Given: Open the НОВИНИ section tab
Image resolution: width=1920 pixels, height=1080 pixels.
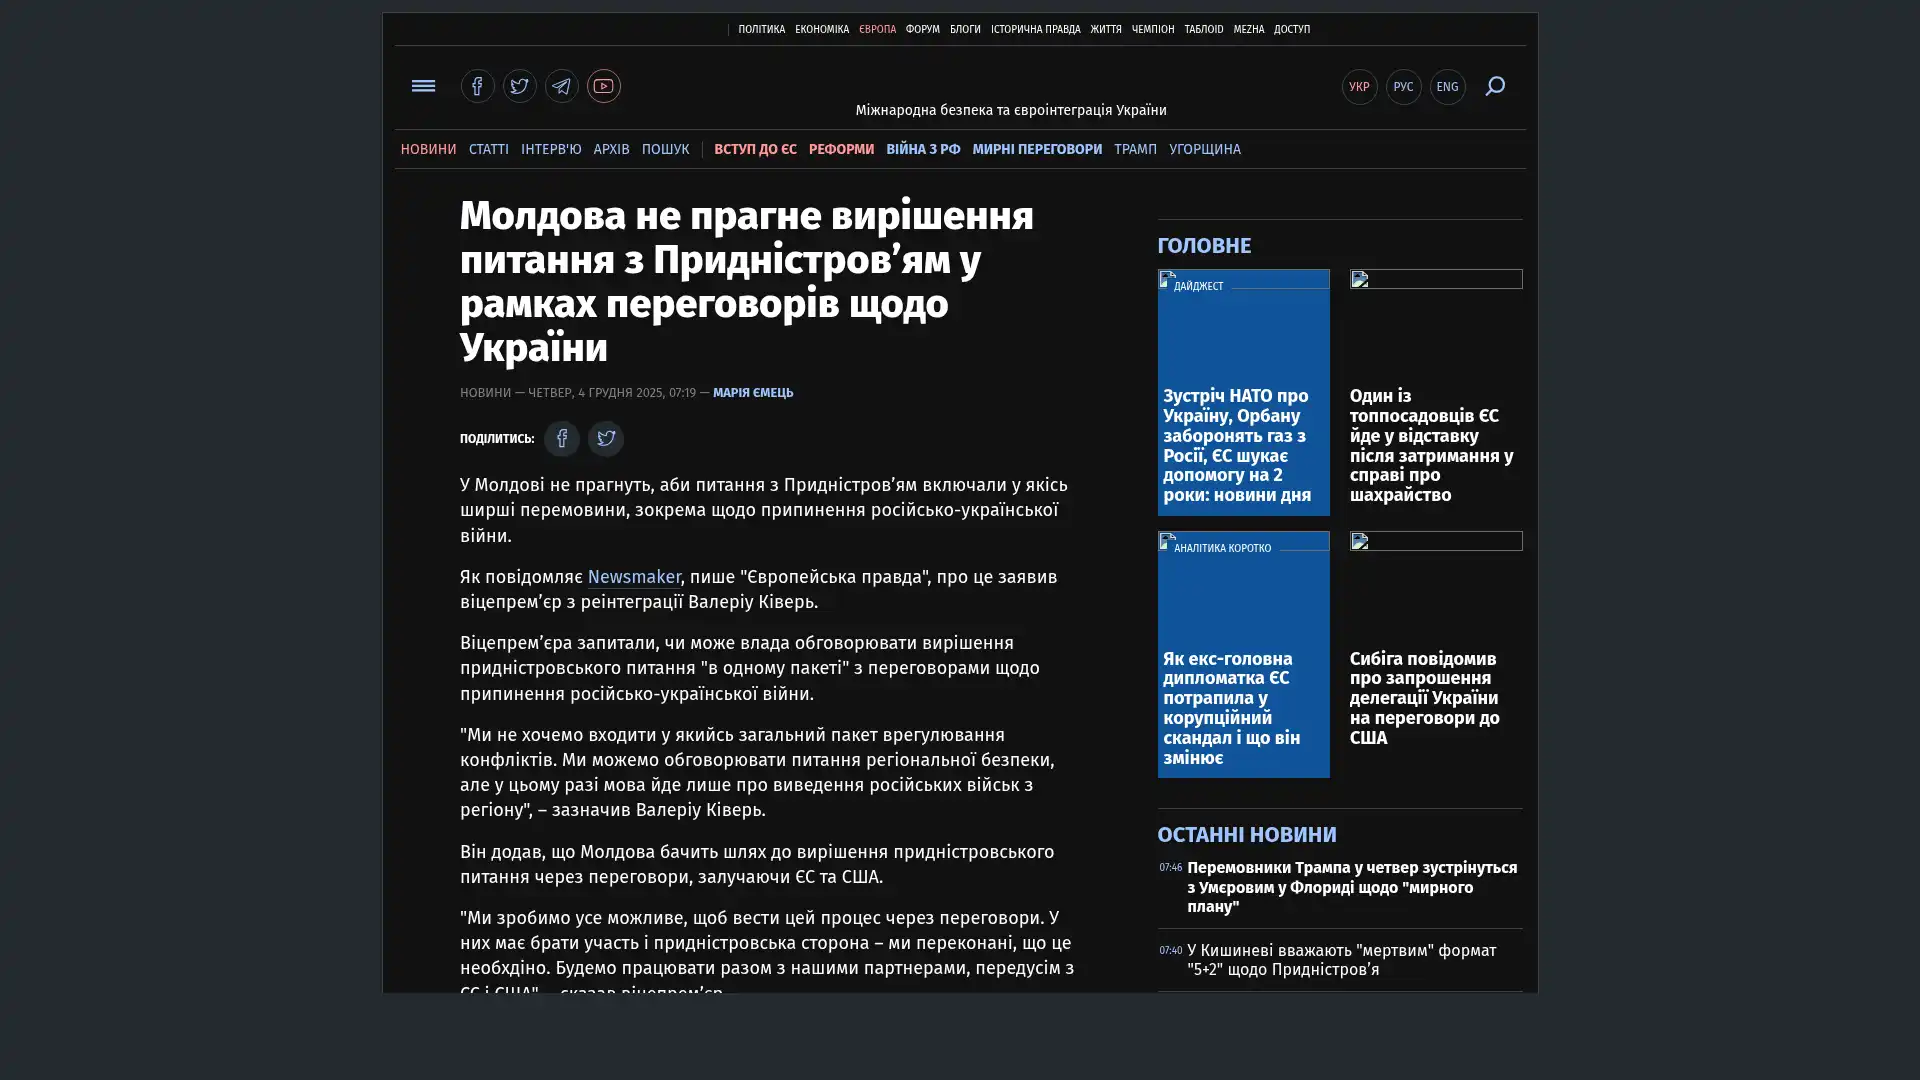Looking at the screenshot, I should [x=428, y=149].
